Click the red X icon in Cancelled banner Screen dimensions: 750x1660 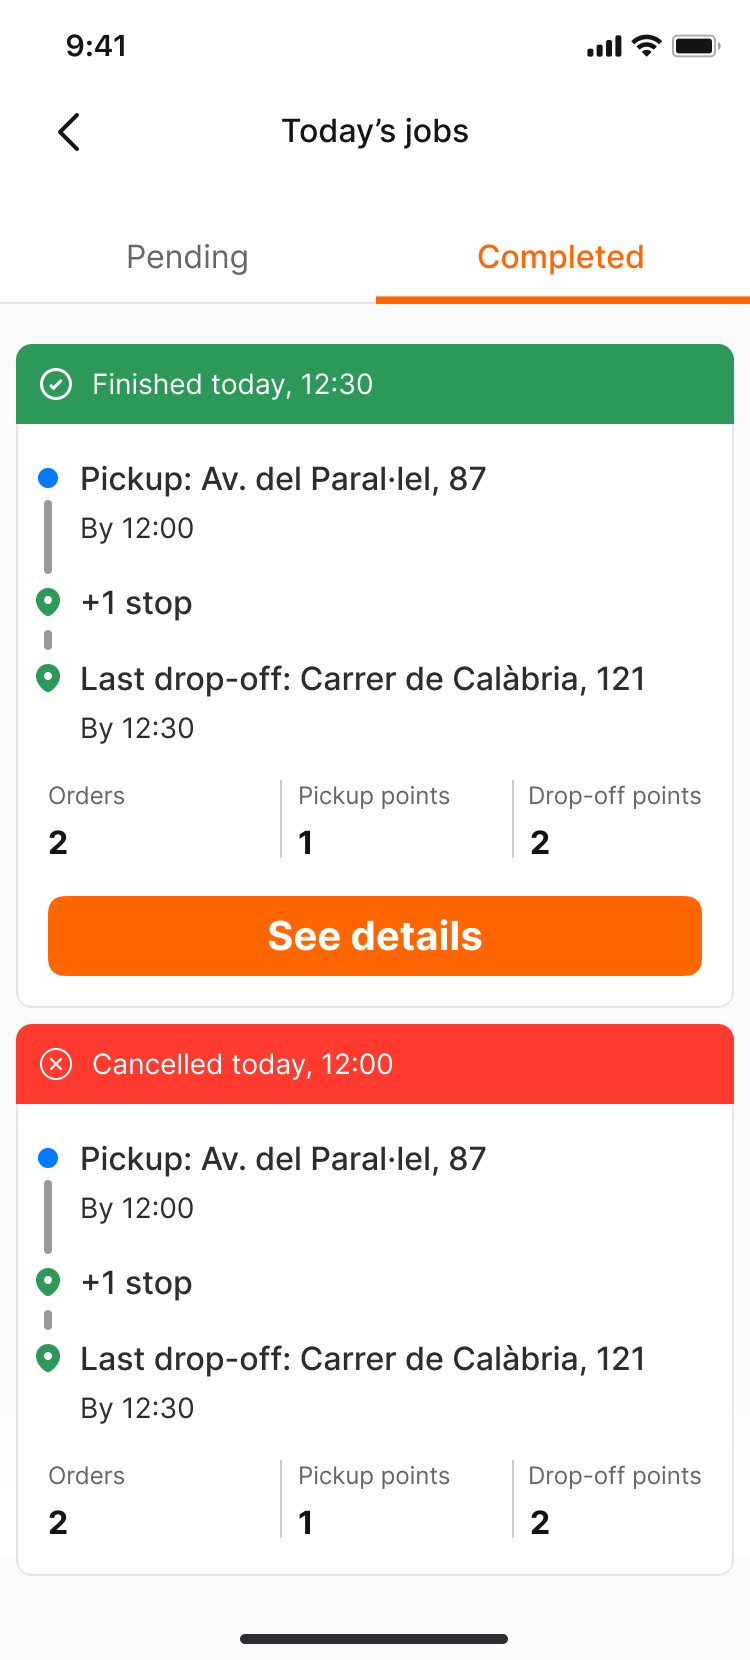[x=56, y=1064]
